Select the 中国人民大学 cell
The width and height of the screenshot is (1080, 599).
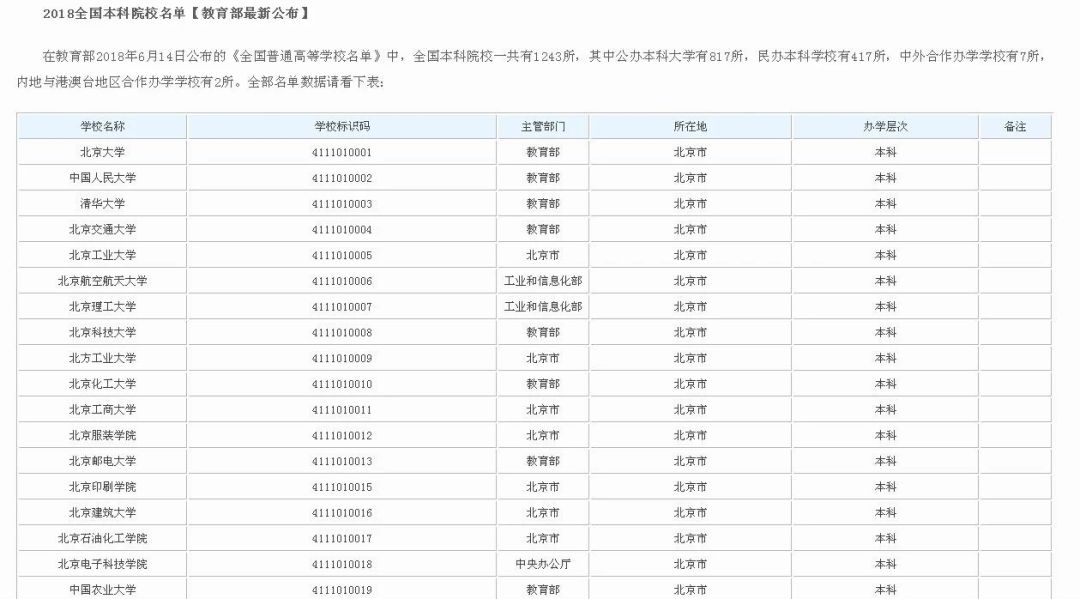pos(102,178)
